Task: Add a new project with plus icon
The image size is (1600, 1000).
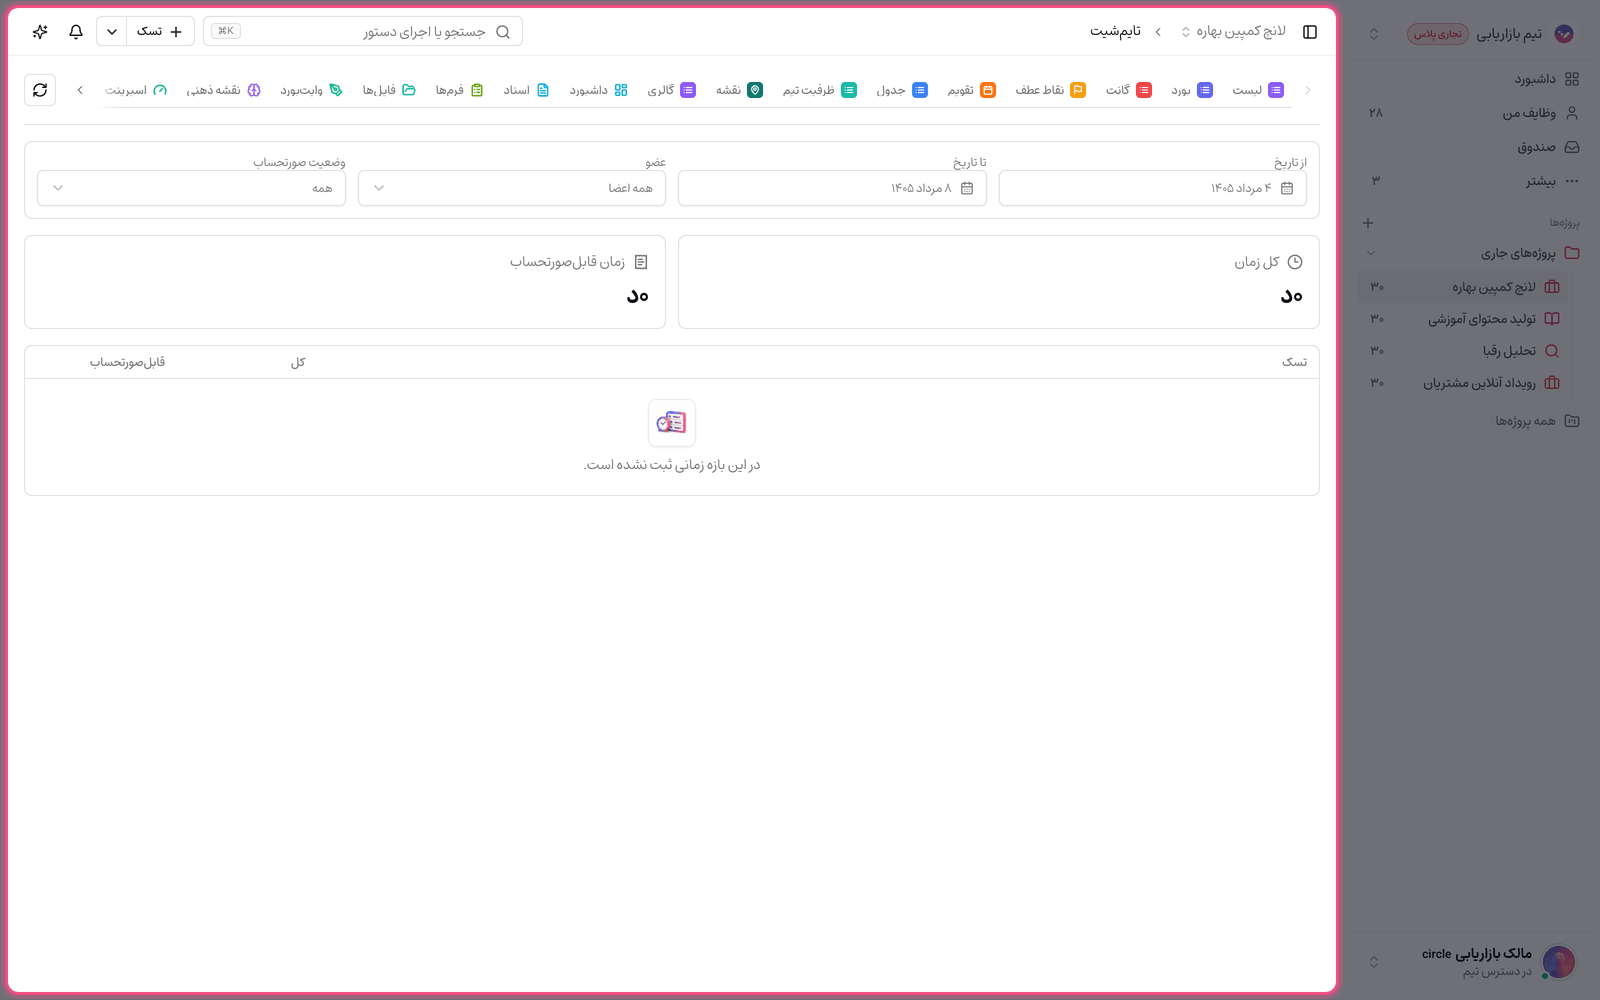Action: tap(1368, 223)
